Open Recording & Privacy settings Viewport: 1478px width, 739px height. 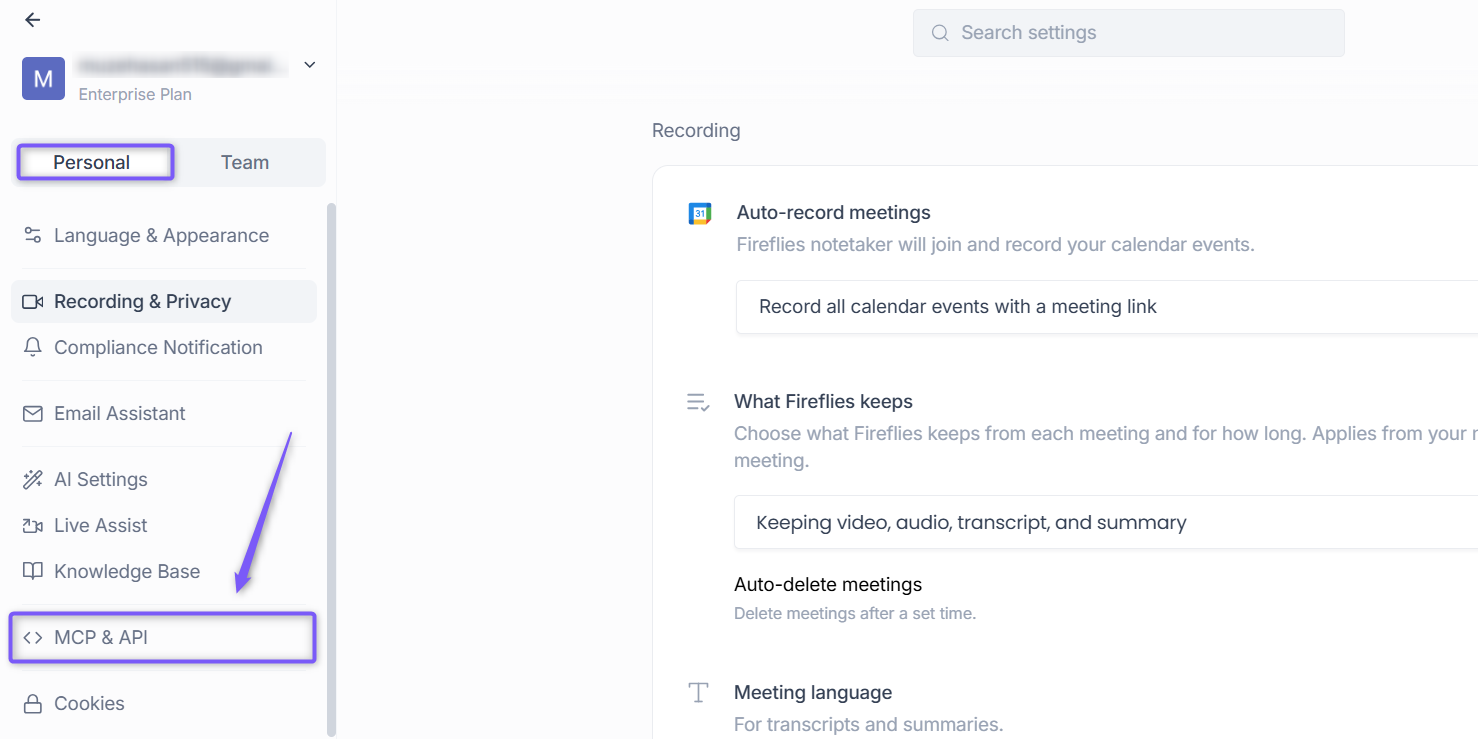coord(164,302)
